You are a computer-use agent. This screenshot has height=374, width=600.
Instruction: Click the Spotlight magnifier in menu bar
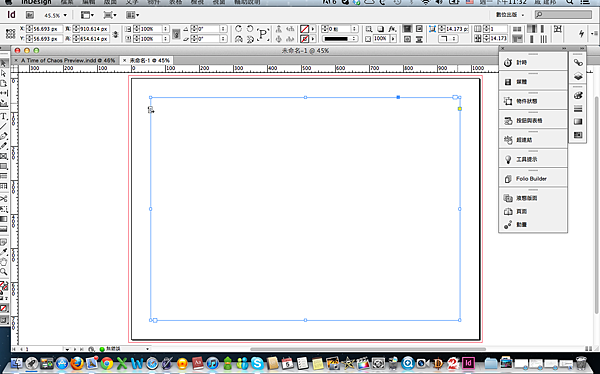pyautogui.click(x=570, y=2)
